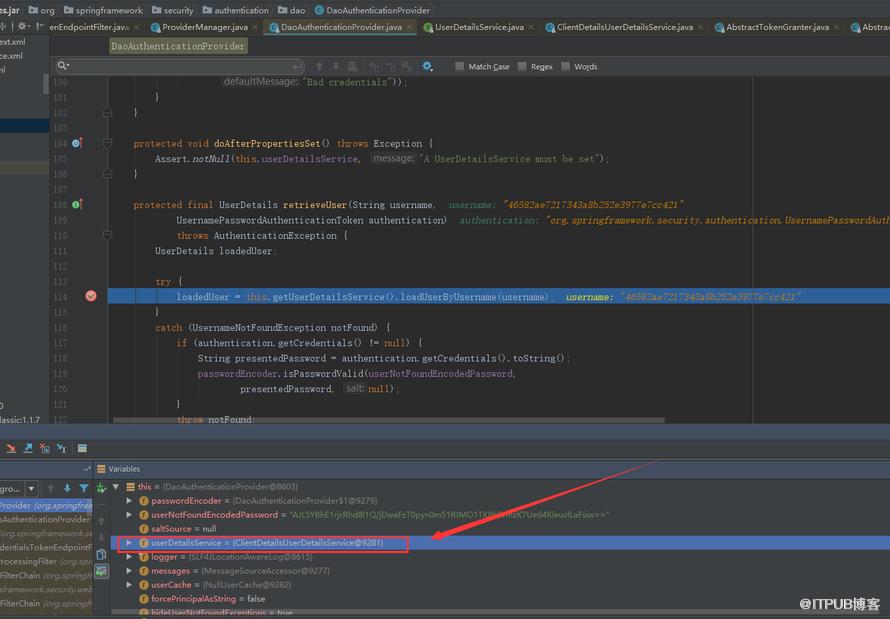Viewport: 890px width, 619px height.
Task: Expand the userDetailsService variable
Action: [x=129, y=543]
